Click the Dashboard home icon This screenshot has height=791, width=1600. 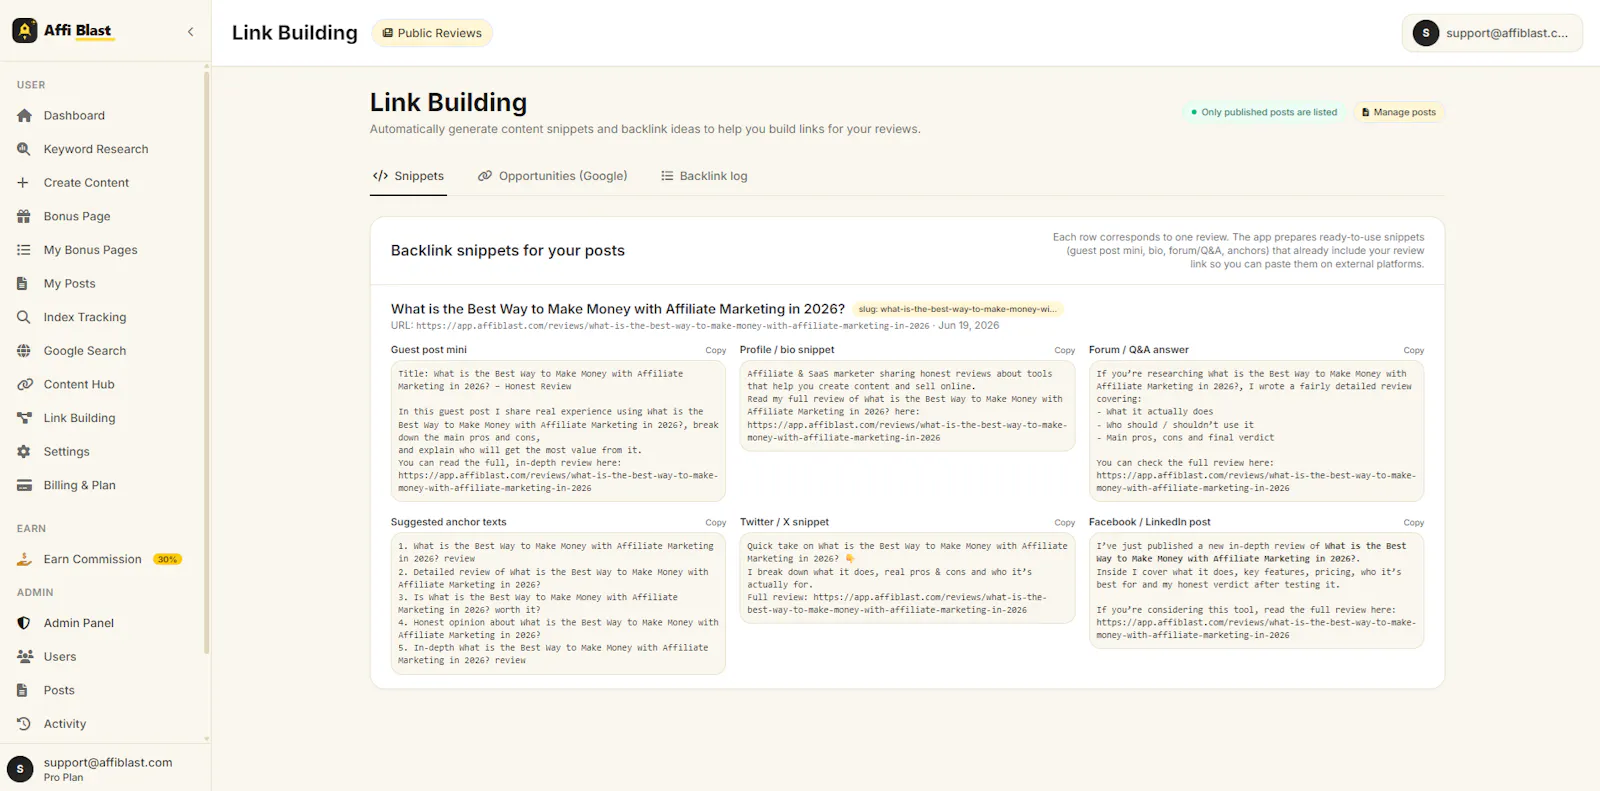point(24,116)
